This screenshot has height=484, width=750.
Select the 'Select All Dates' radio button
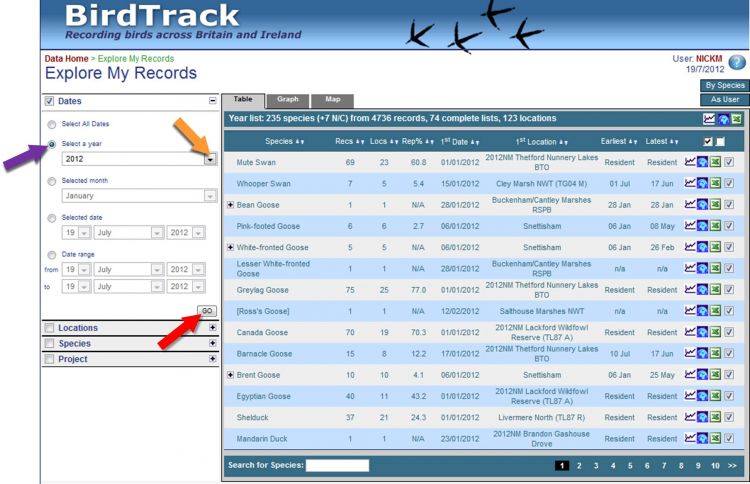point(52,124)
